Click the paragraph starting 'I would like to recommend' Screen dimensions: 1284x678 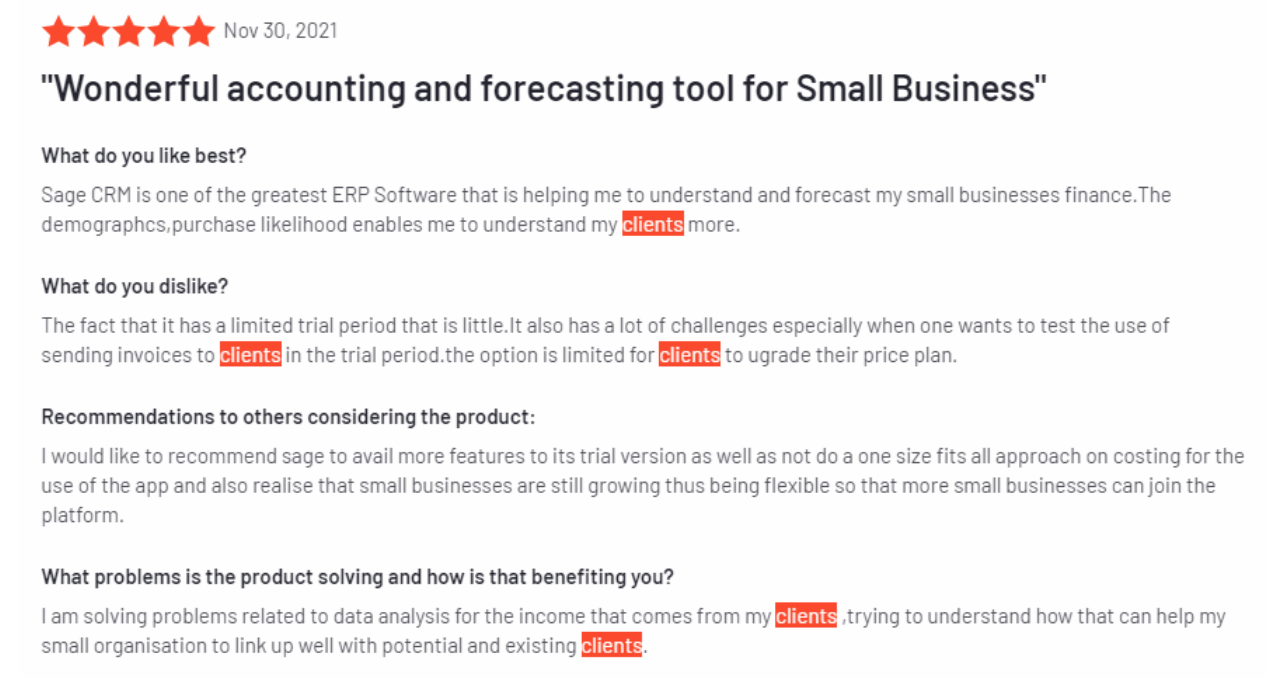point(643,486)
